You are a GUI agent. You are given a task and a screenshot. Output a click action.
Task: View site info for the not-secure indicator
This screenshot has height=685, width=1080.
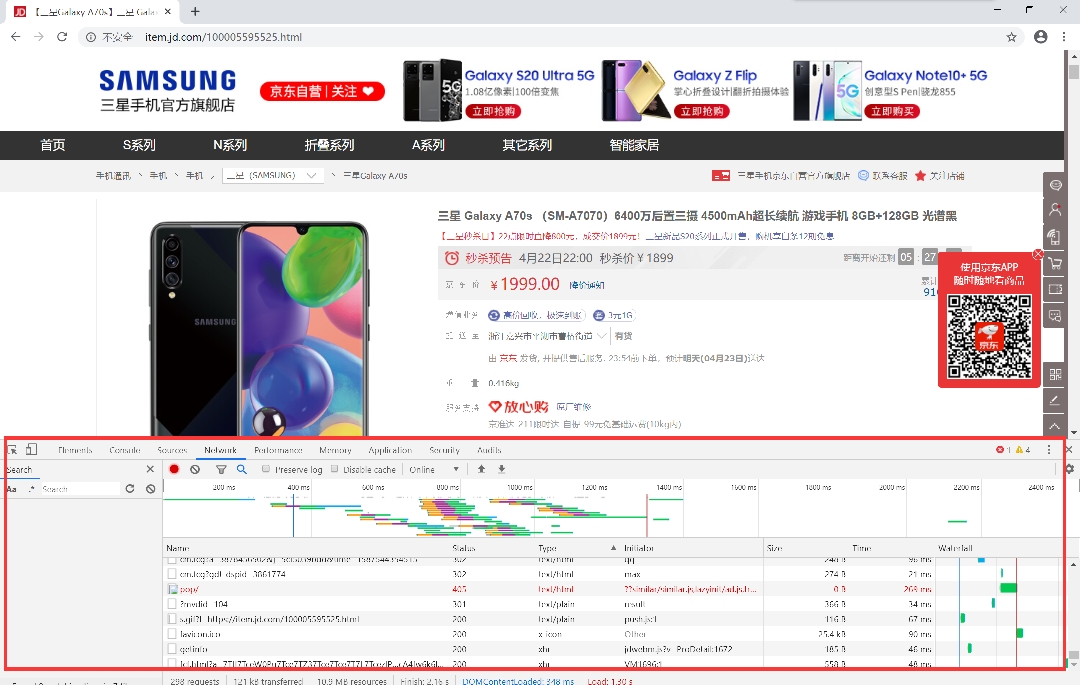pyautogui.click(x=109, y=37)
